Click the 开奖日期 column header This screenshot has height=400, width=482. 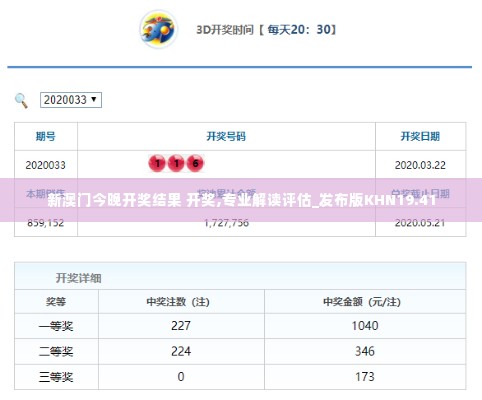pyautogui.click(x=420, y=136)
